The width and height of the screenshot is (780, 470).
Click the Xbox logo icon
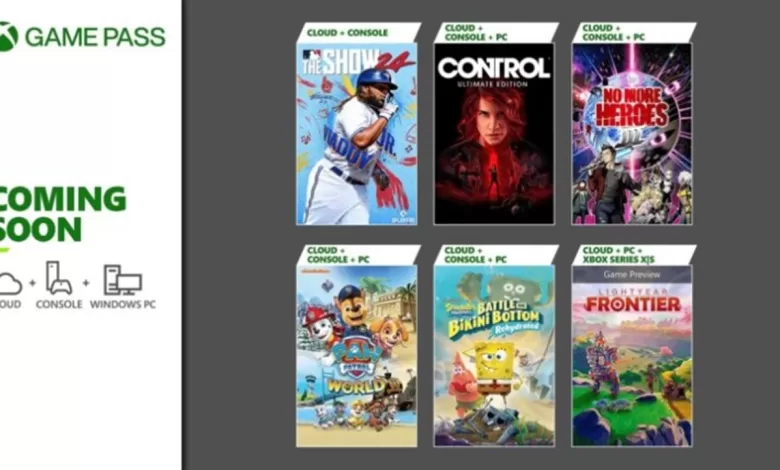(x=7, y=36)
